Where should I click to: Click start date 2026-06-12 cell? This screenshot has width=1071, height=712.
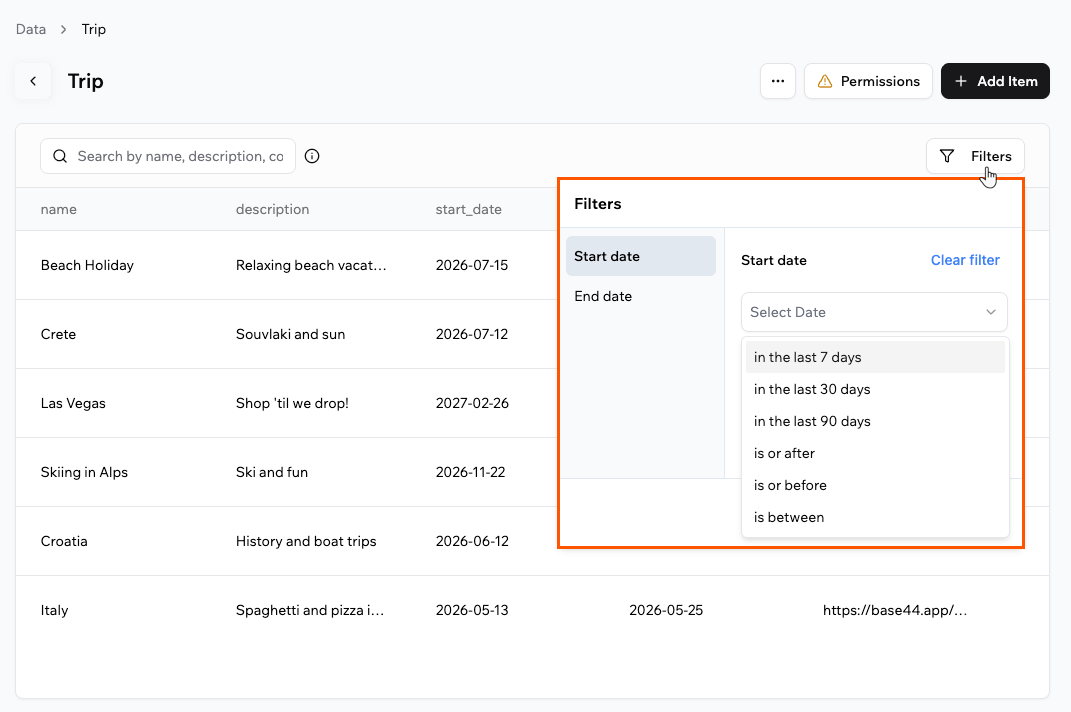472,541
